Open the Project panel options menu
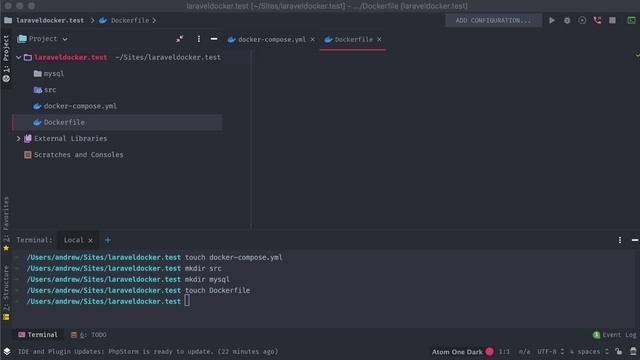This screenshot has width=640, height=360. (199, 39)
